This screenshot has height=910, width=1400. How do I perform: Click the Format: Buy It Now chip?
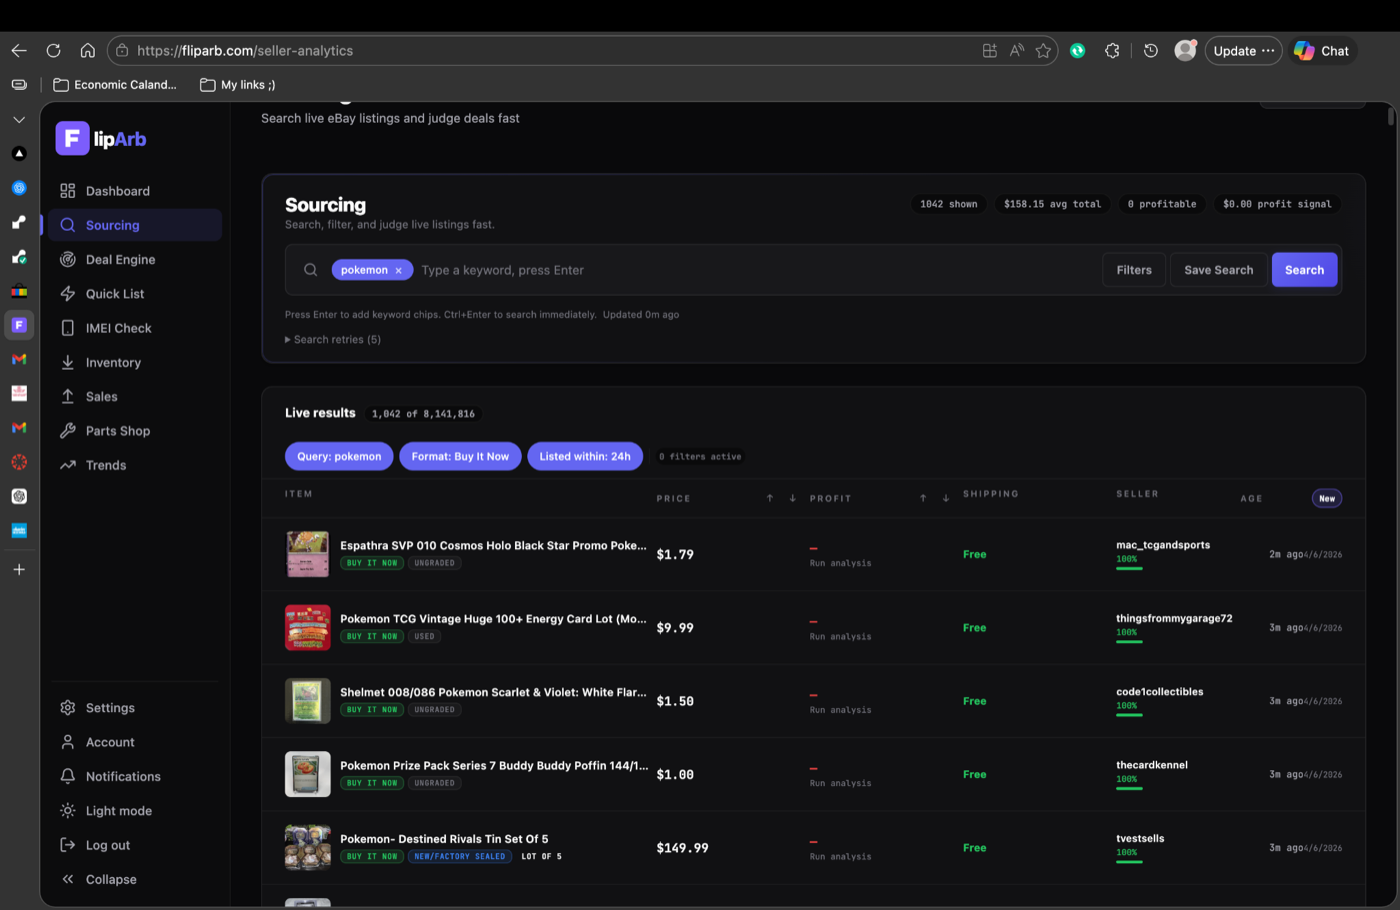(460, 456)
